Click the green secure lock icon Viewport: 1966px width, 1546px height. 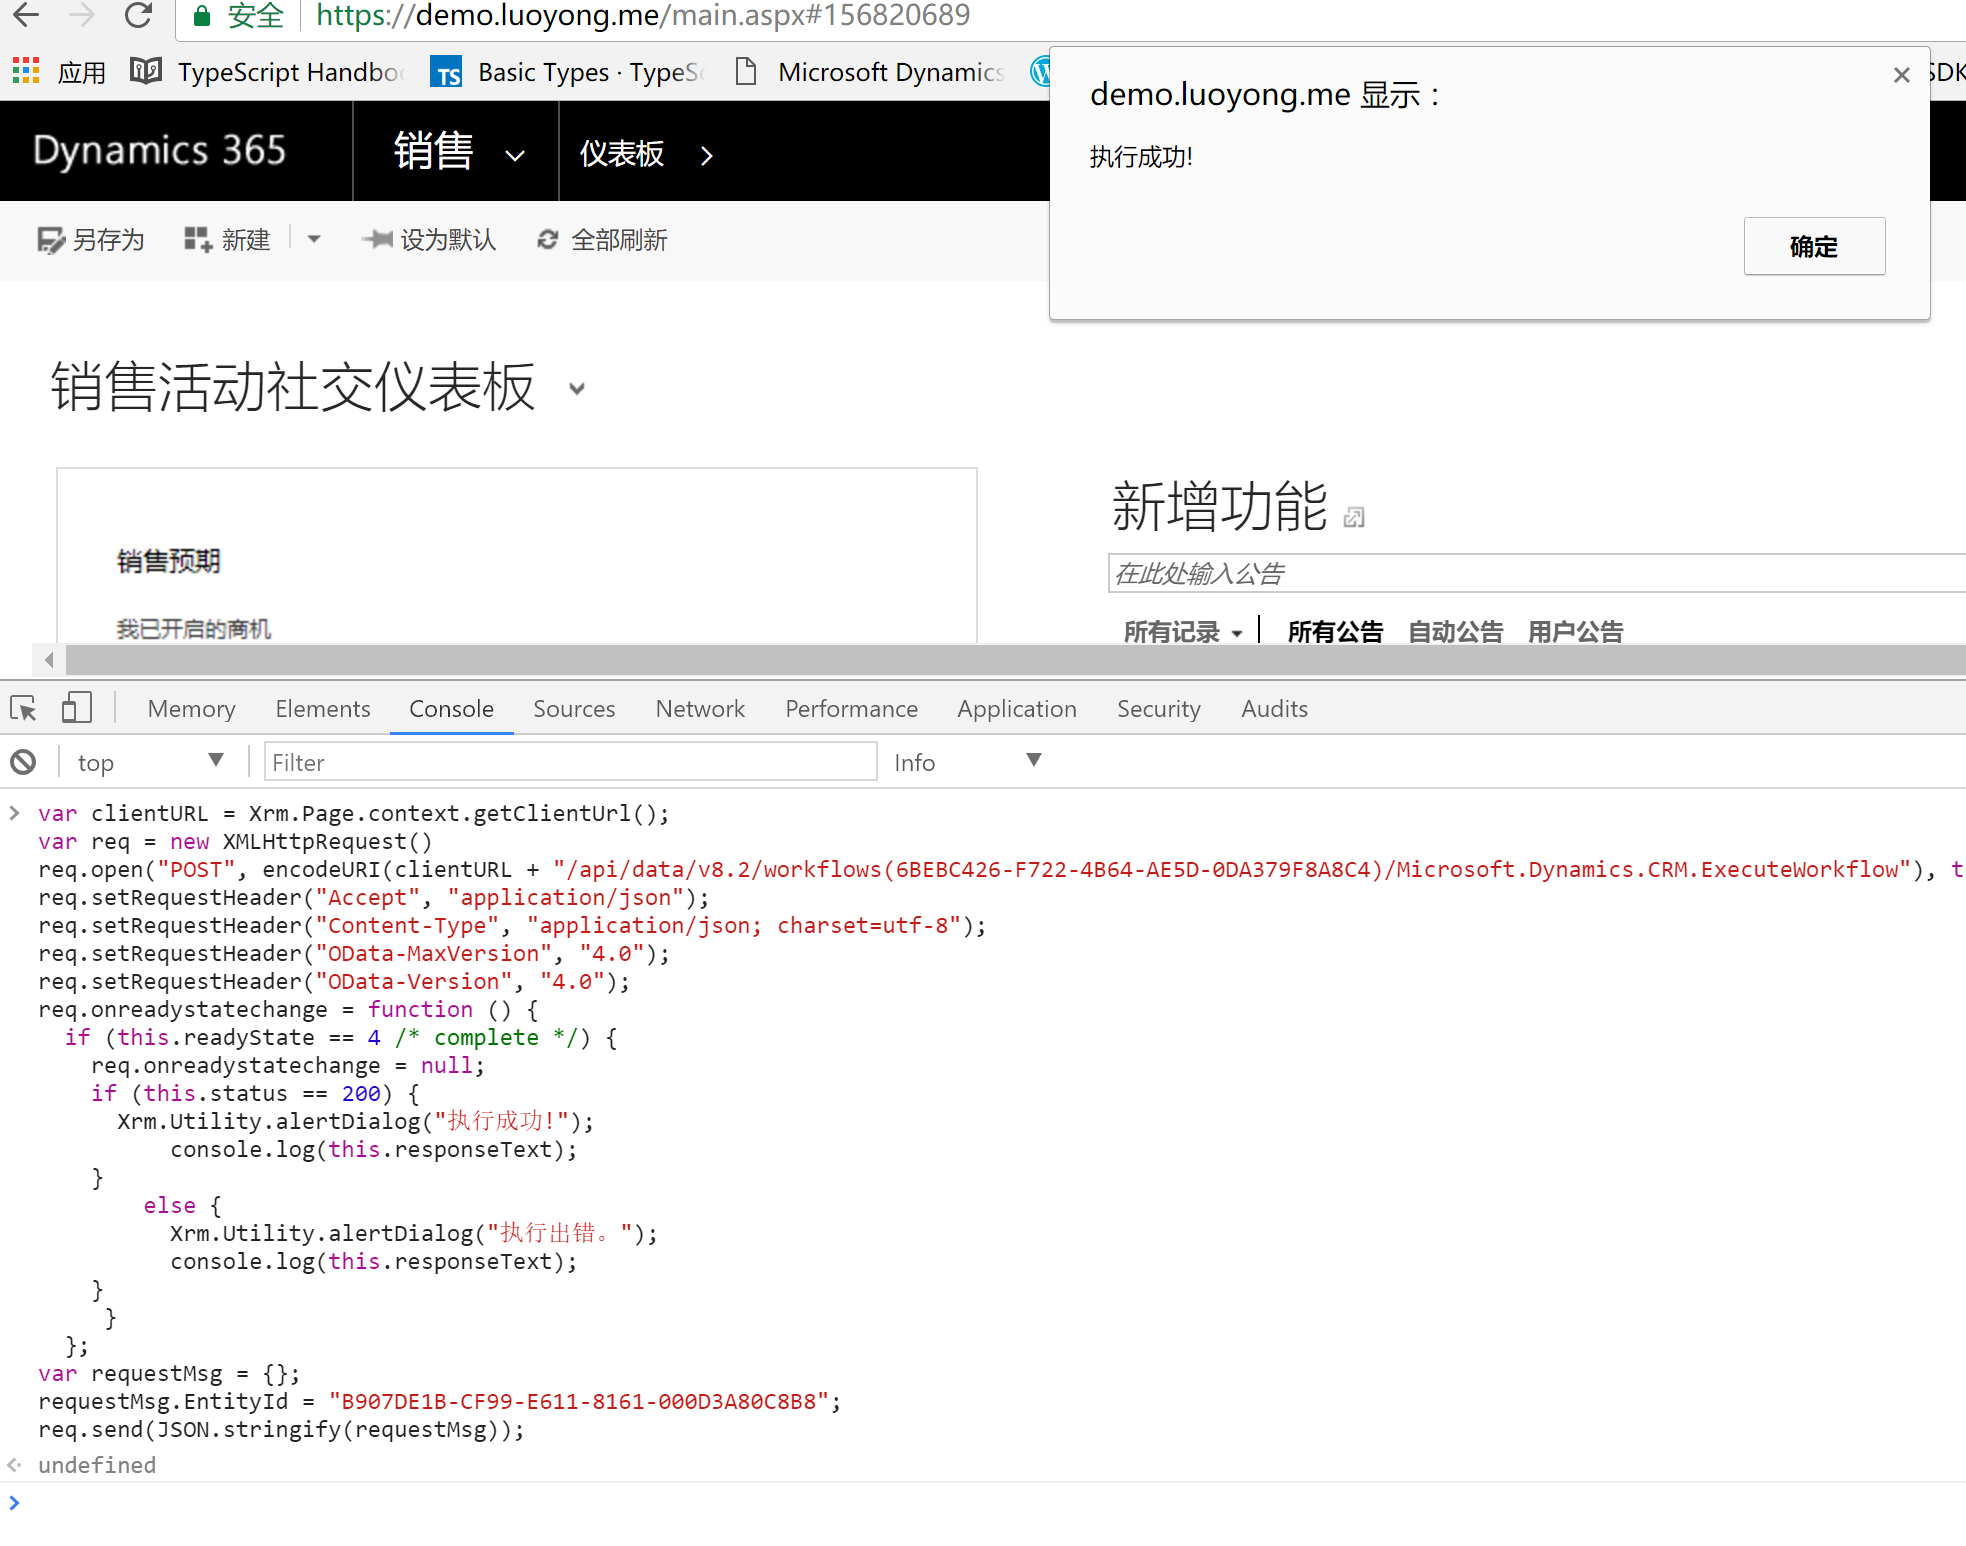[x=202, y=16]
